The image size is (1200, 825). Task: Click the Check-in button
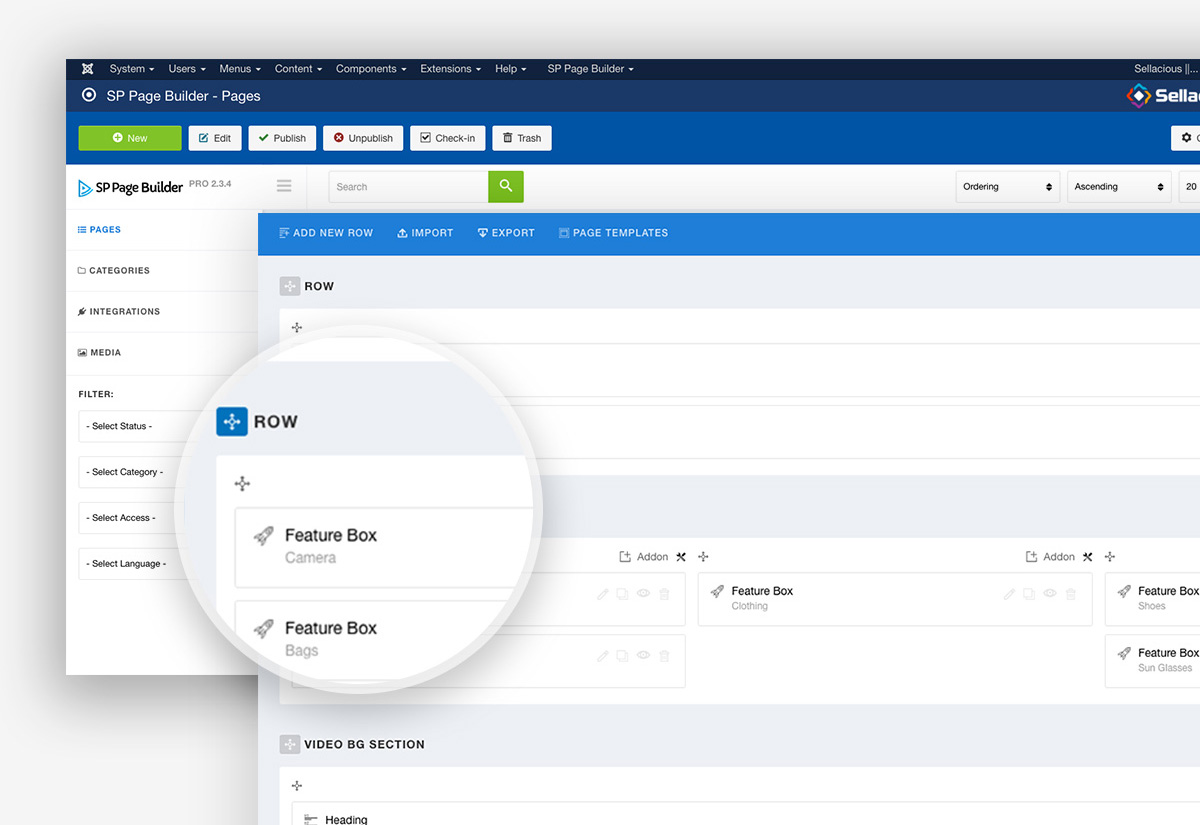pyautogui.click(x=448, y=138)
